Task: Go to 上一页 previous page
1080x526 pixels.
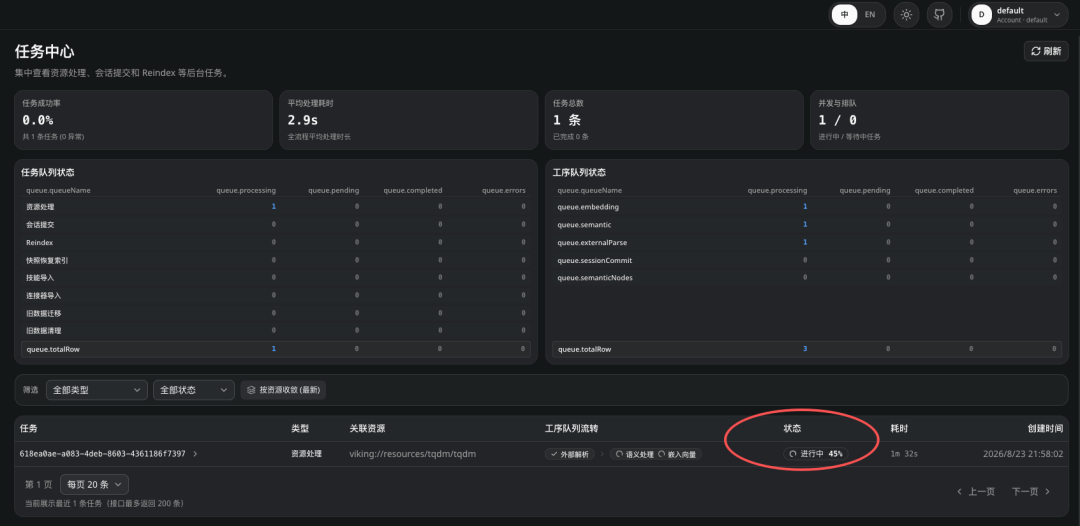Action: pos(976,492)
